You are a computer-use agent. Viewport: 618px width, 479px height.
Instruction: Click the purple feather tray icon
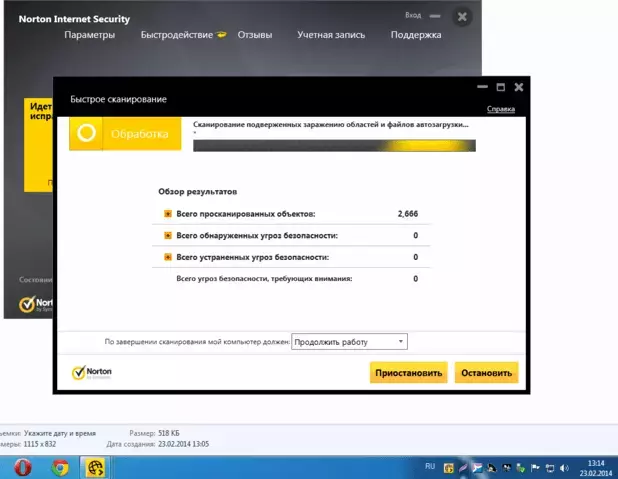point(463,468)
